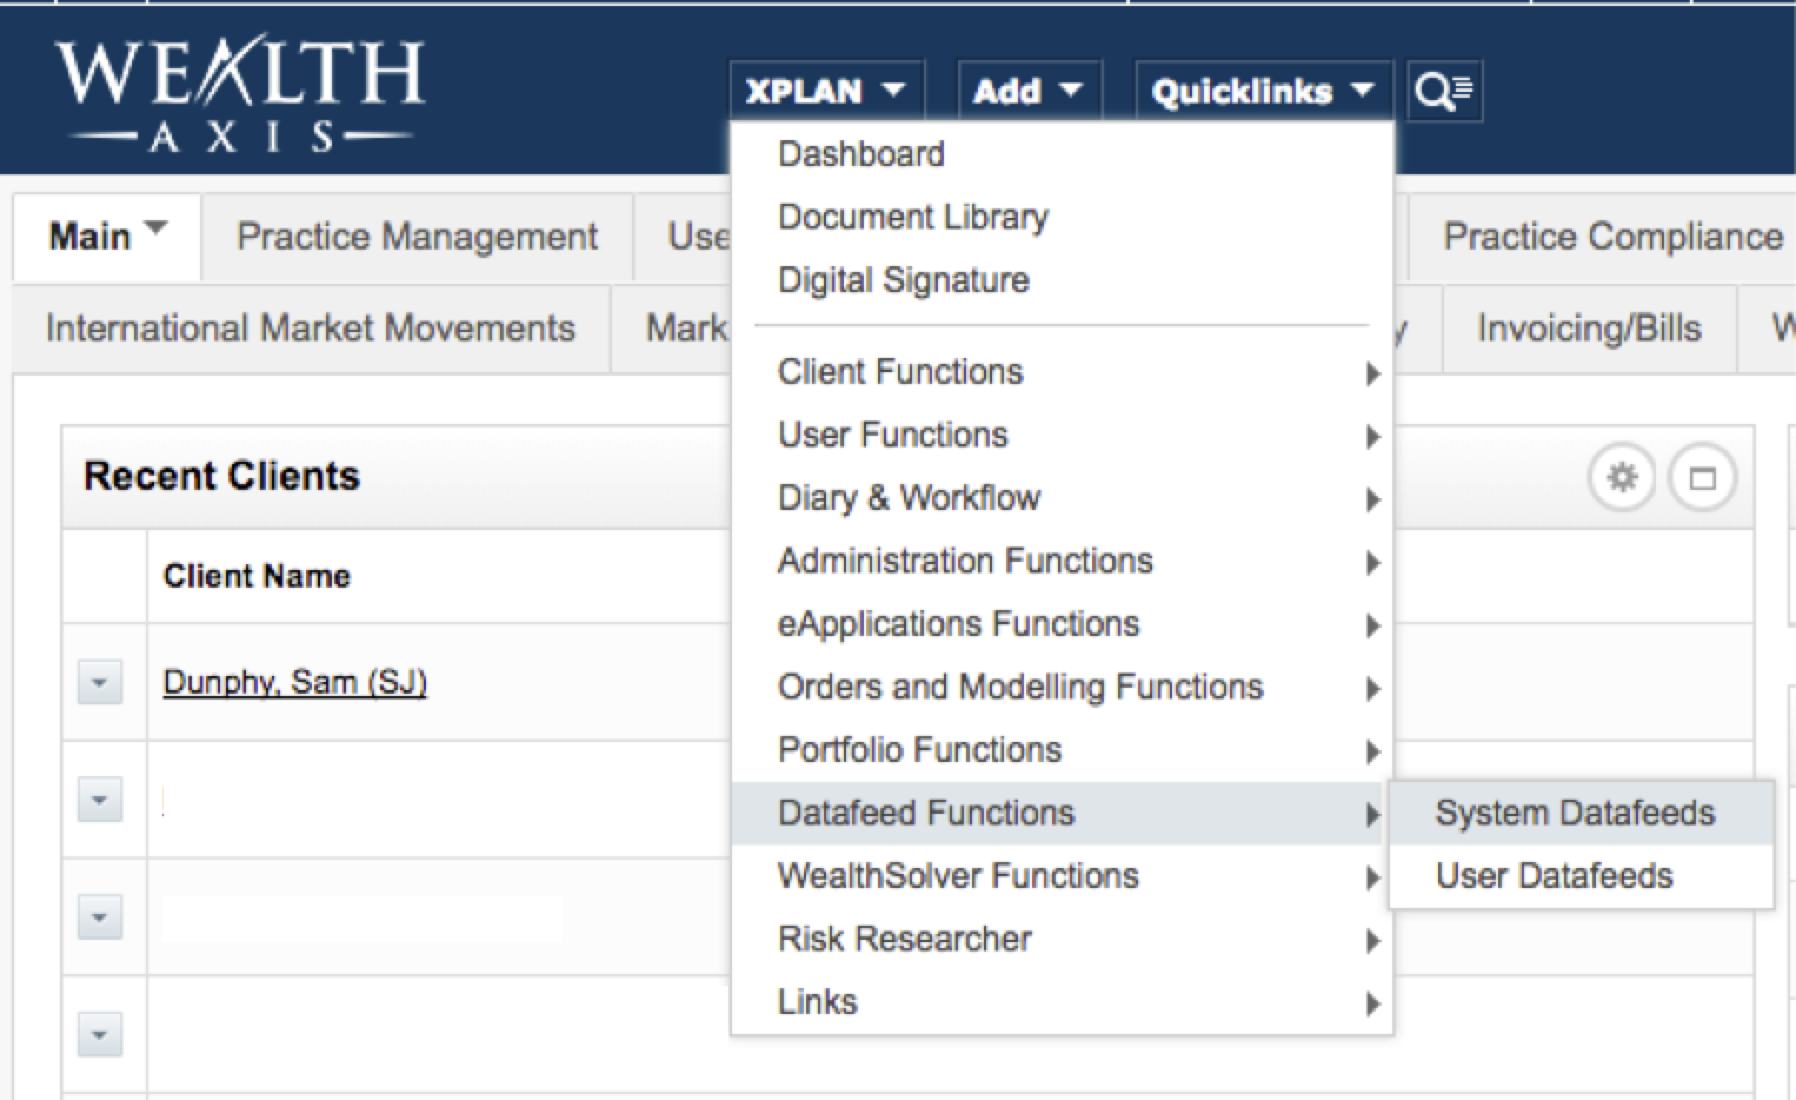Open Document Library menu item

1062,217
